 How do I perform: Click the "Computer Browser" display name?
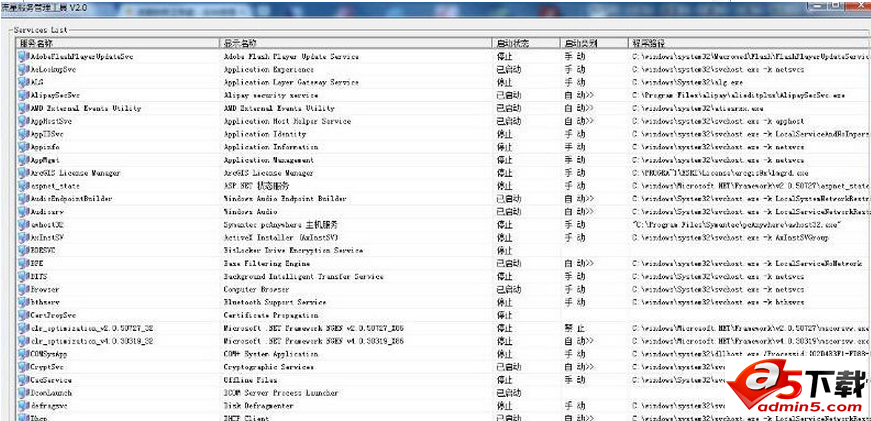point(257,290)
